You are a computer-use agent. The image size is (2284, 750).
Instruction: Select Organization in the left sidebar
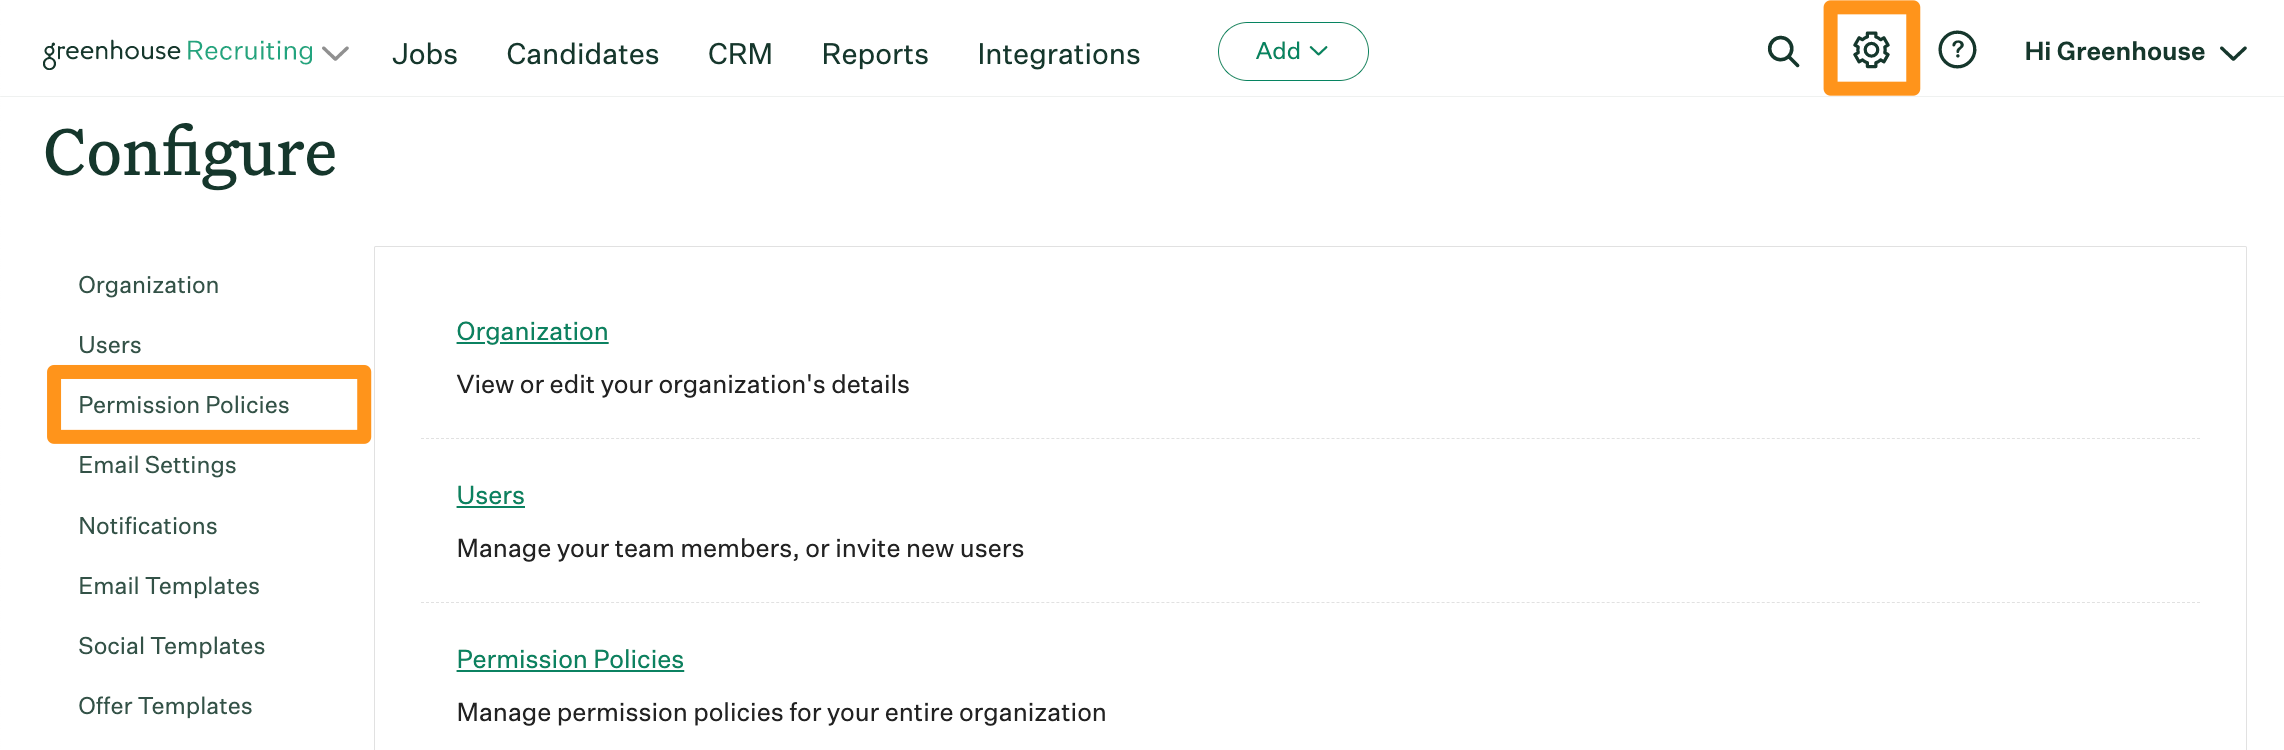149,285
